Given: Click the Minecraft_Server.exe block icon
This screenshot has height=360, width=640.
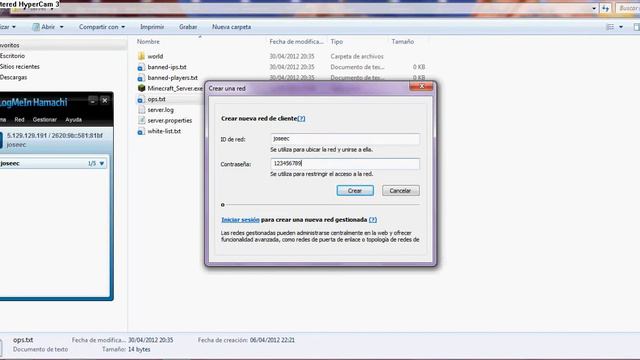Looking at the screenshot, I should (141, 88).
